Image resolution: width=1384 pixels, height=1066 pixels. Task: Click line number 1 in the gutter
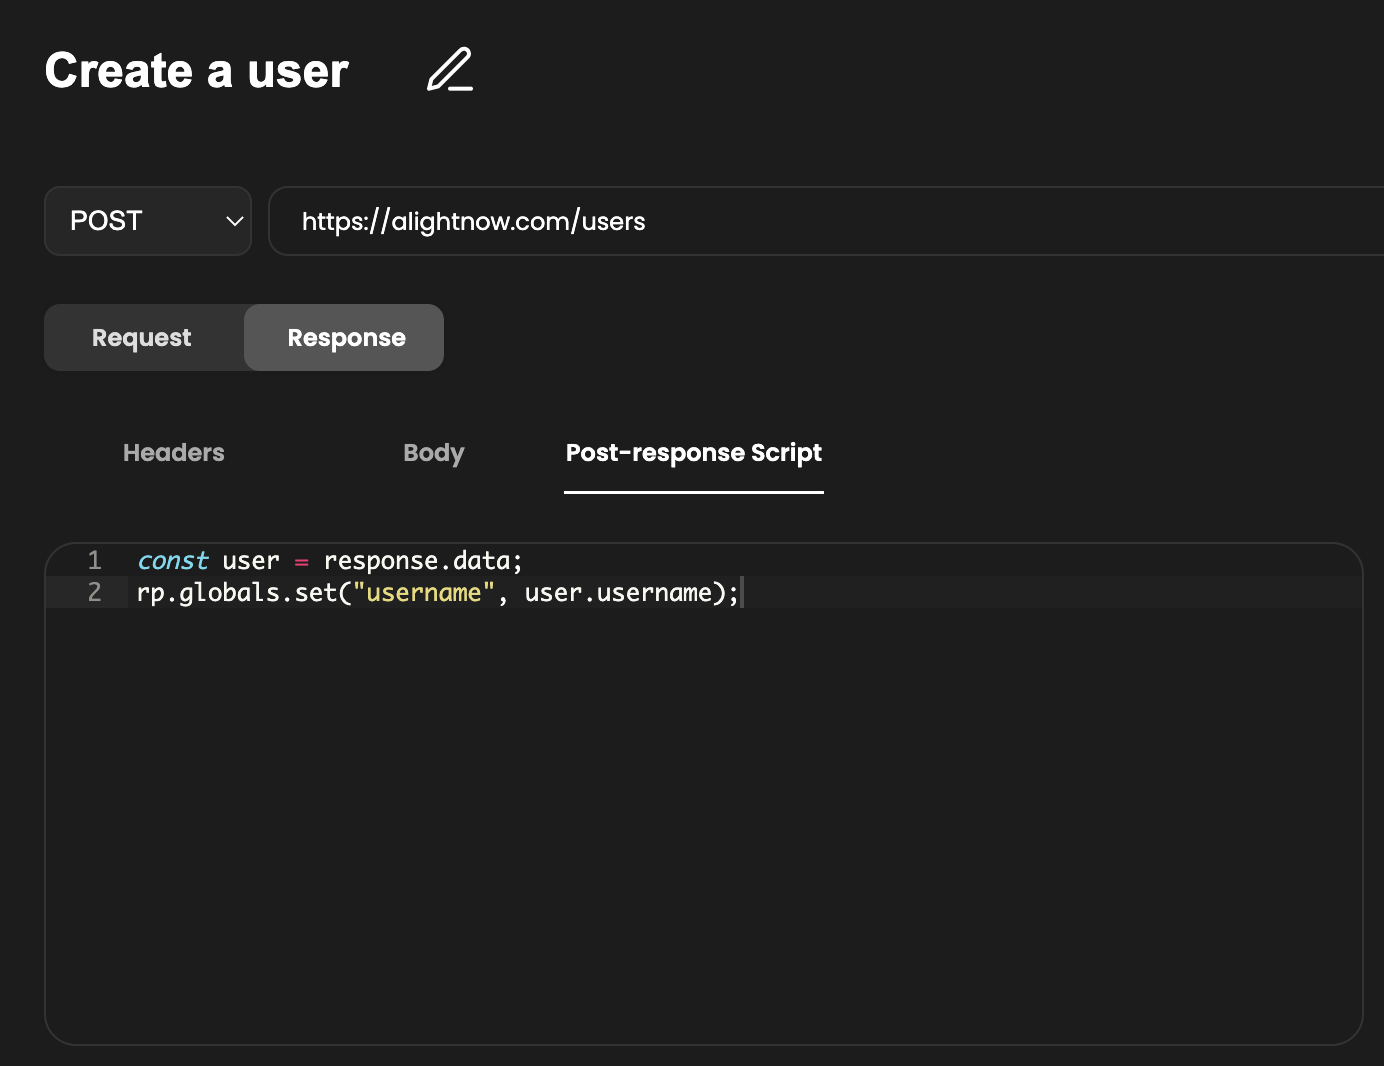(94, 560)
